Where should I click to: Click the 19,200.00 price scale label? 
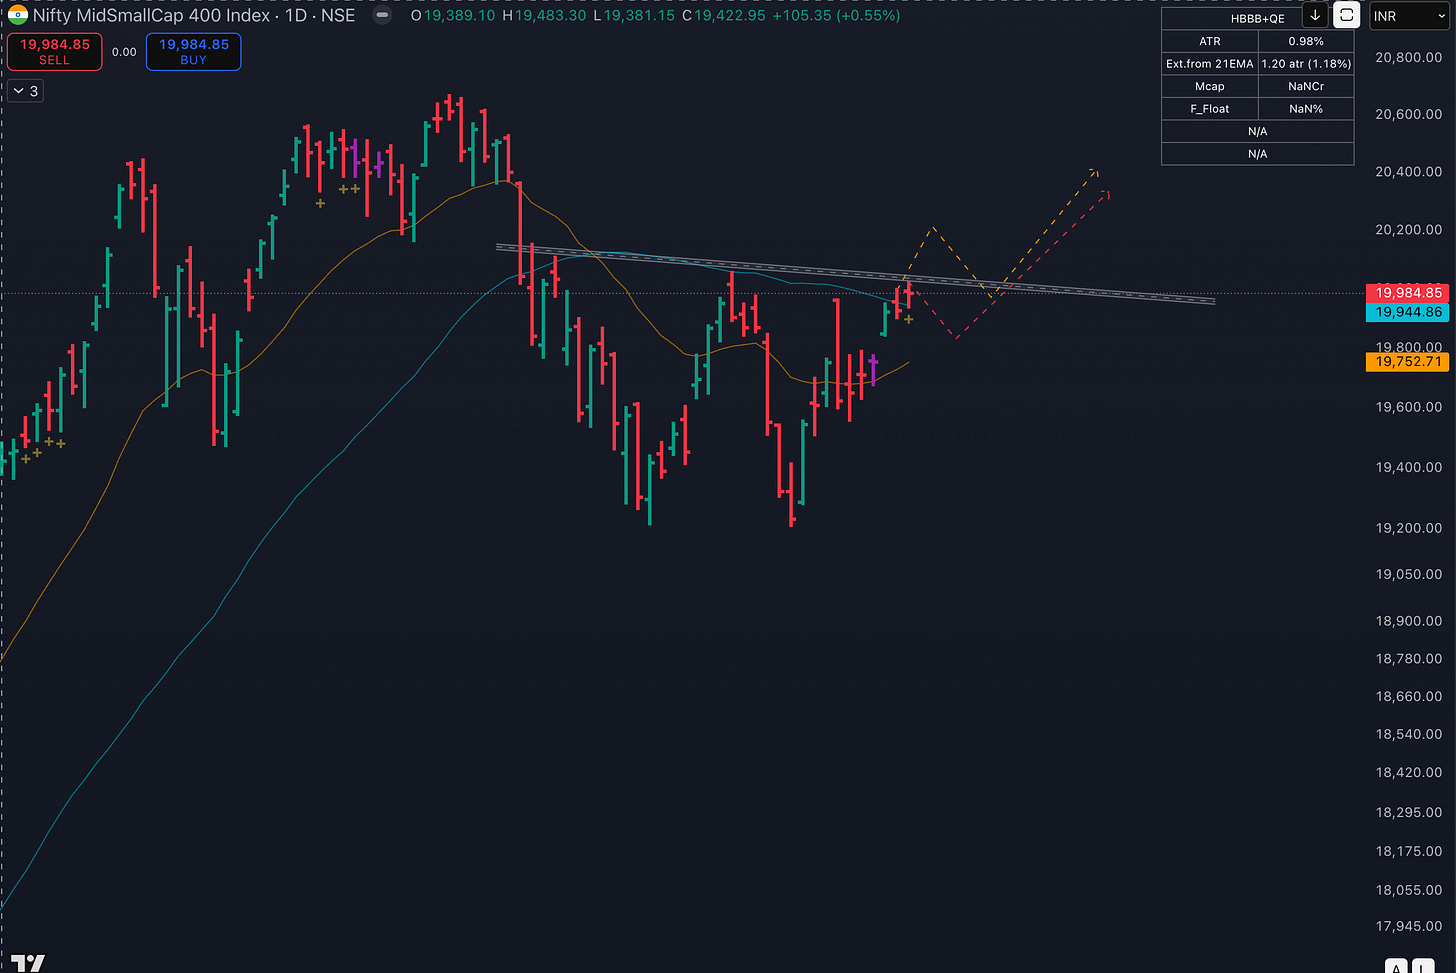[1409, 528]
